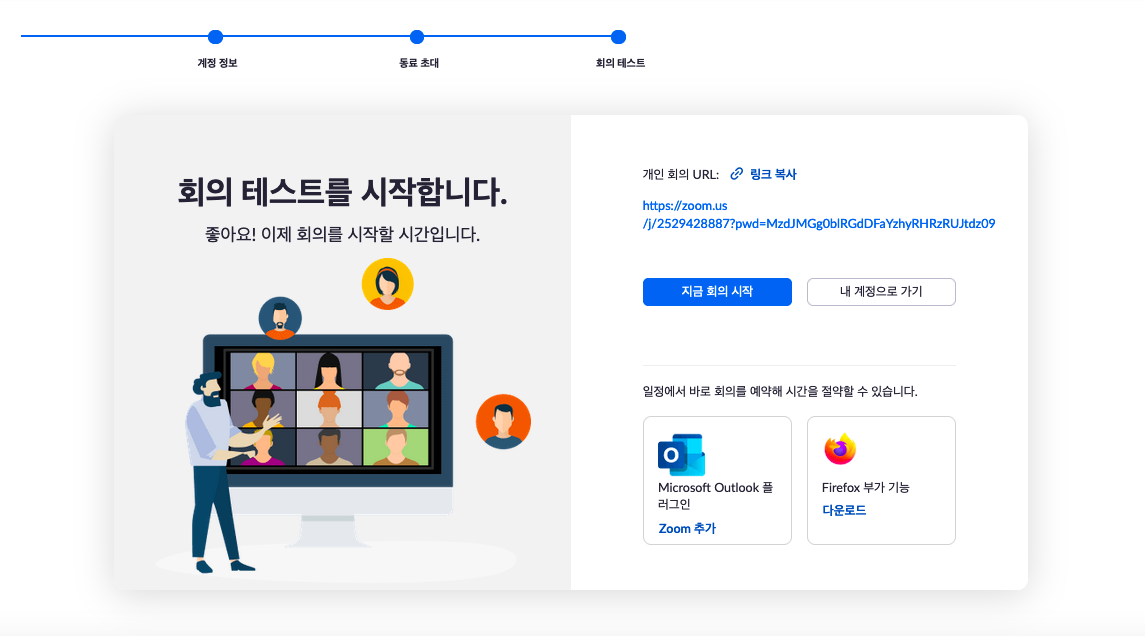The width and height of the screenshot is (1145, 636).
Task: Select the 동료 초대 step label
Action: click(418, 63)
